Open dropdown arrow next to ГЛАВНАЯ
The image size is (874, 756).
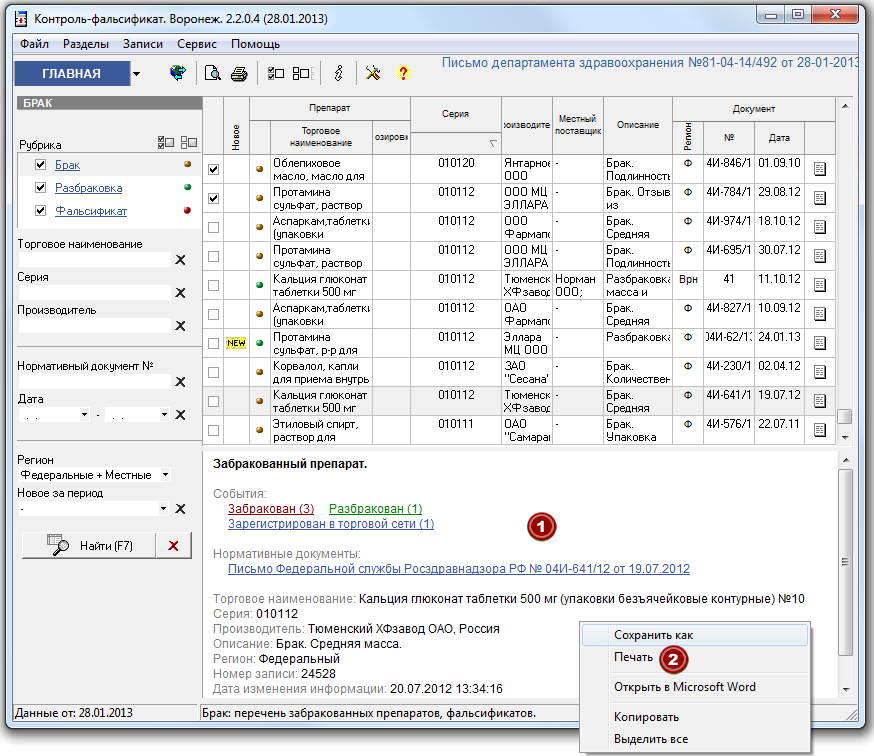(137, 74)
